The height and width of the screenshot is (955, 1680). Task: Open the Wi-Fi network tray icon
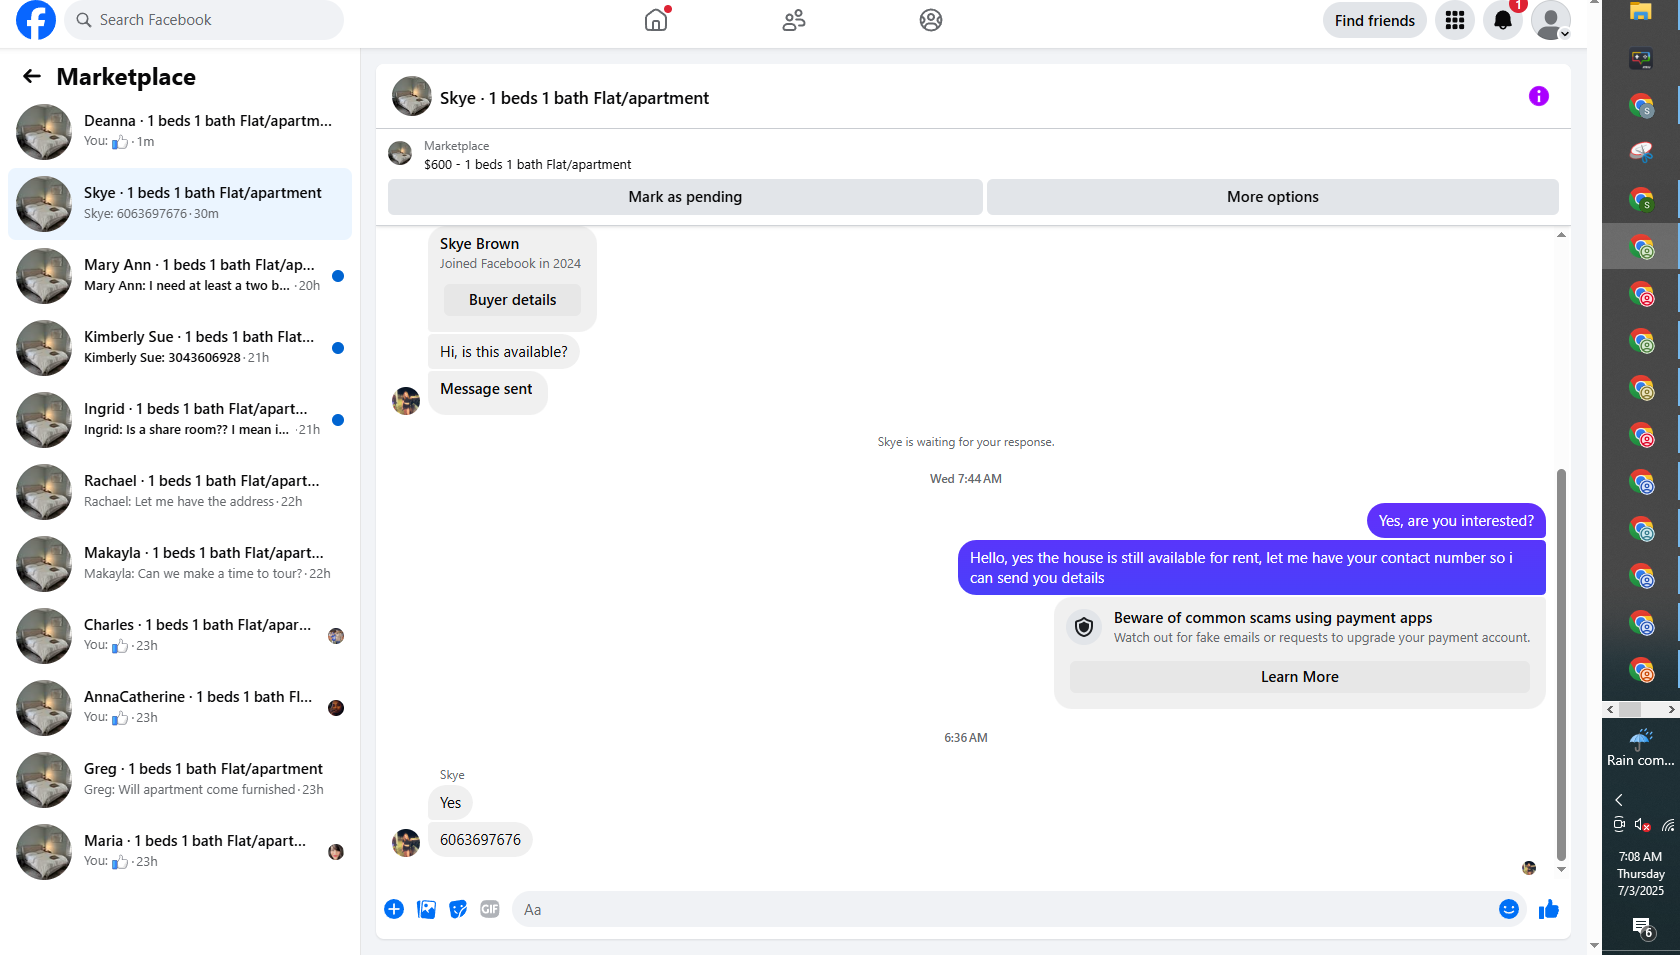point(1667,825)
